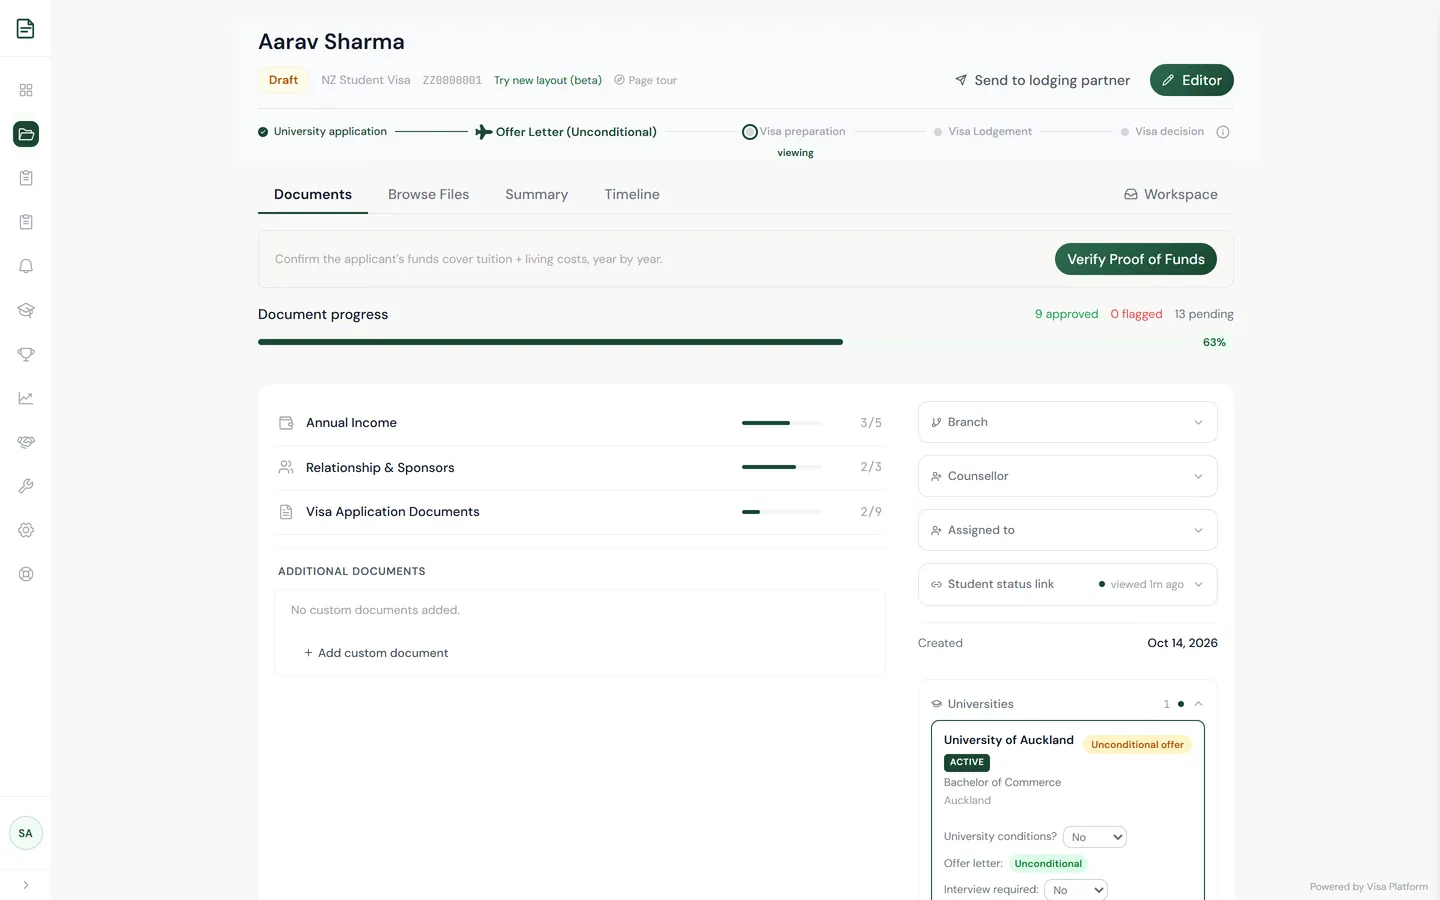Image resolution: width=1440 pixels, height=900 pixels.
Task: Open University conditions dropdown
Action: tap(1095, 837)
